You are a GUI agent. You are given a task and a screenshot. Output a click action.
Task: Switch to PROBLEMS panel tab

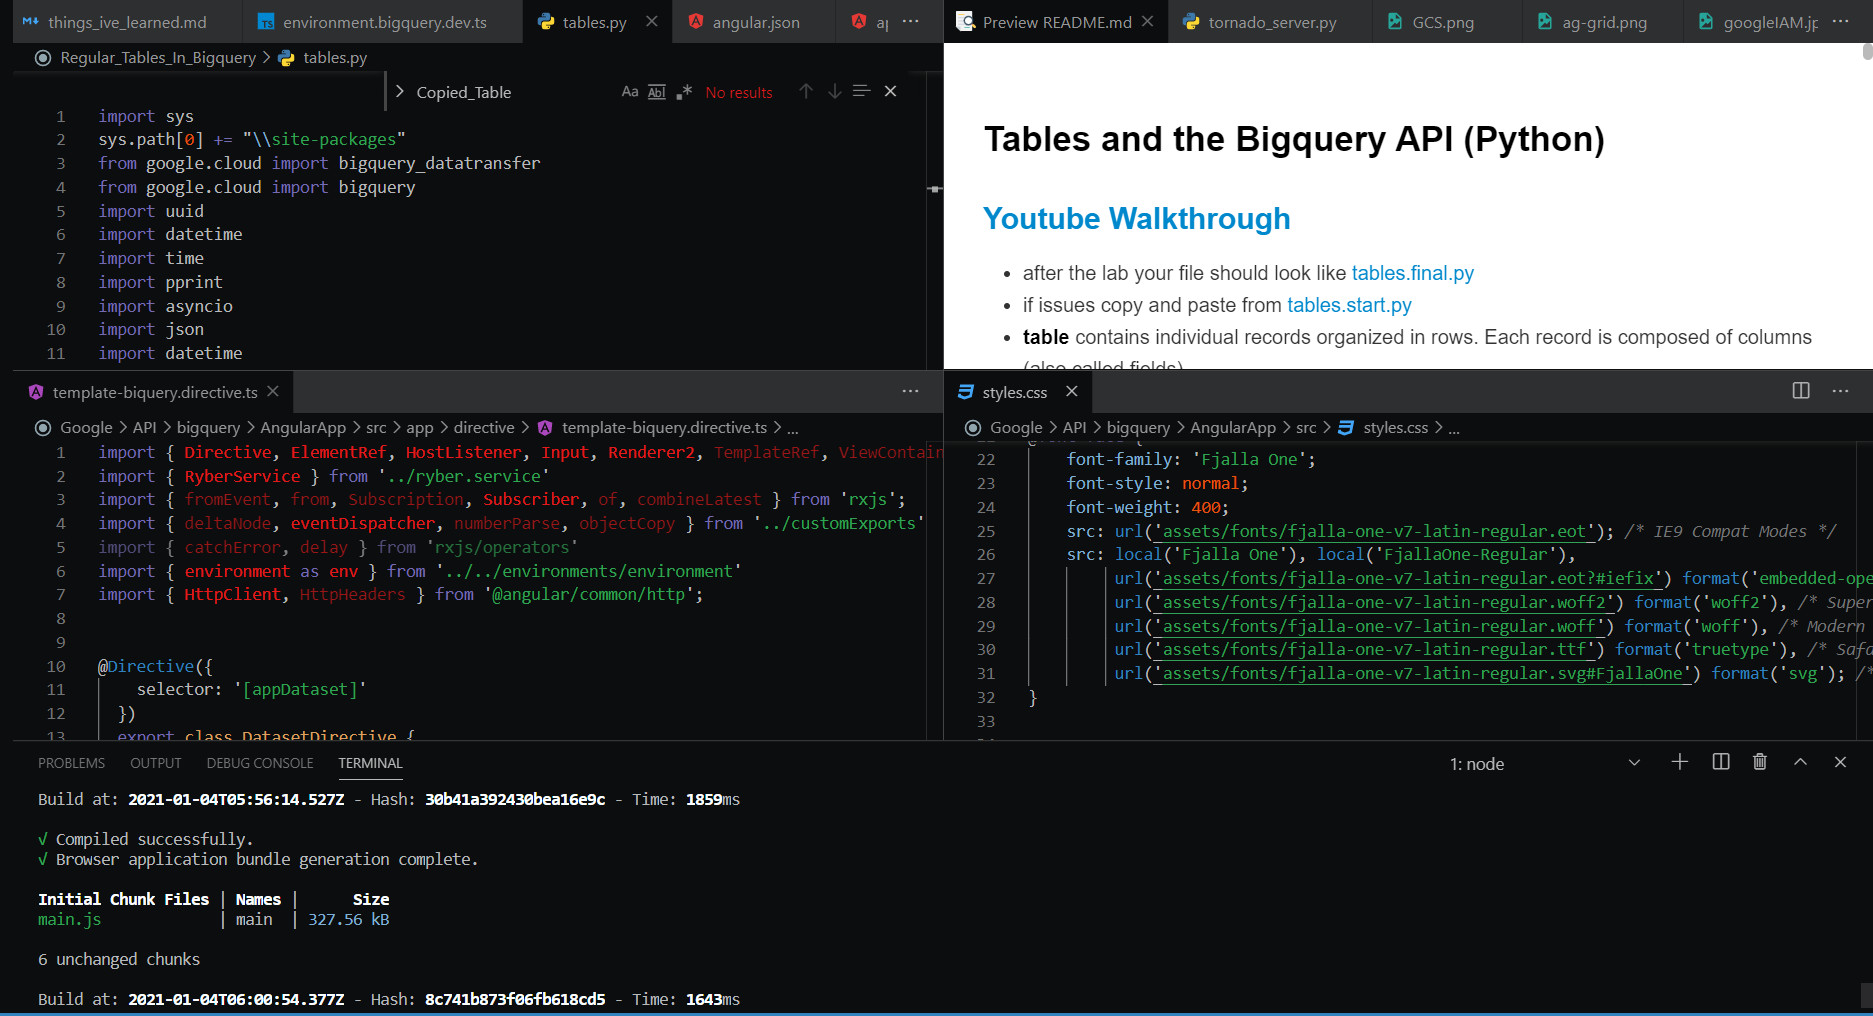71,763
